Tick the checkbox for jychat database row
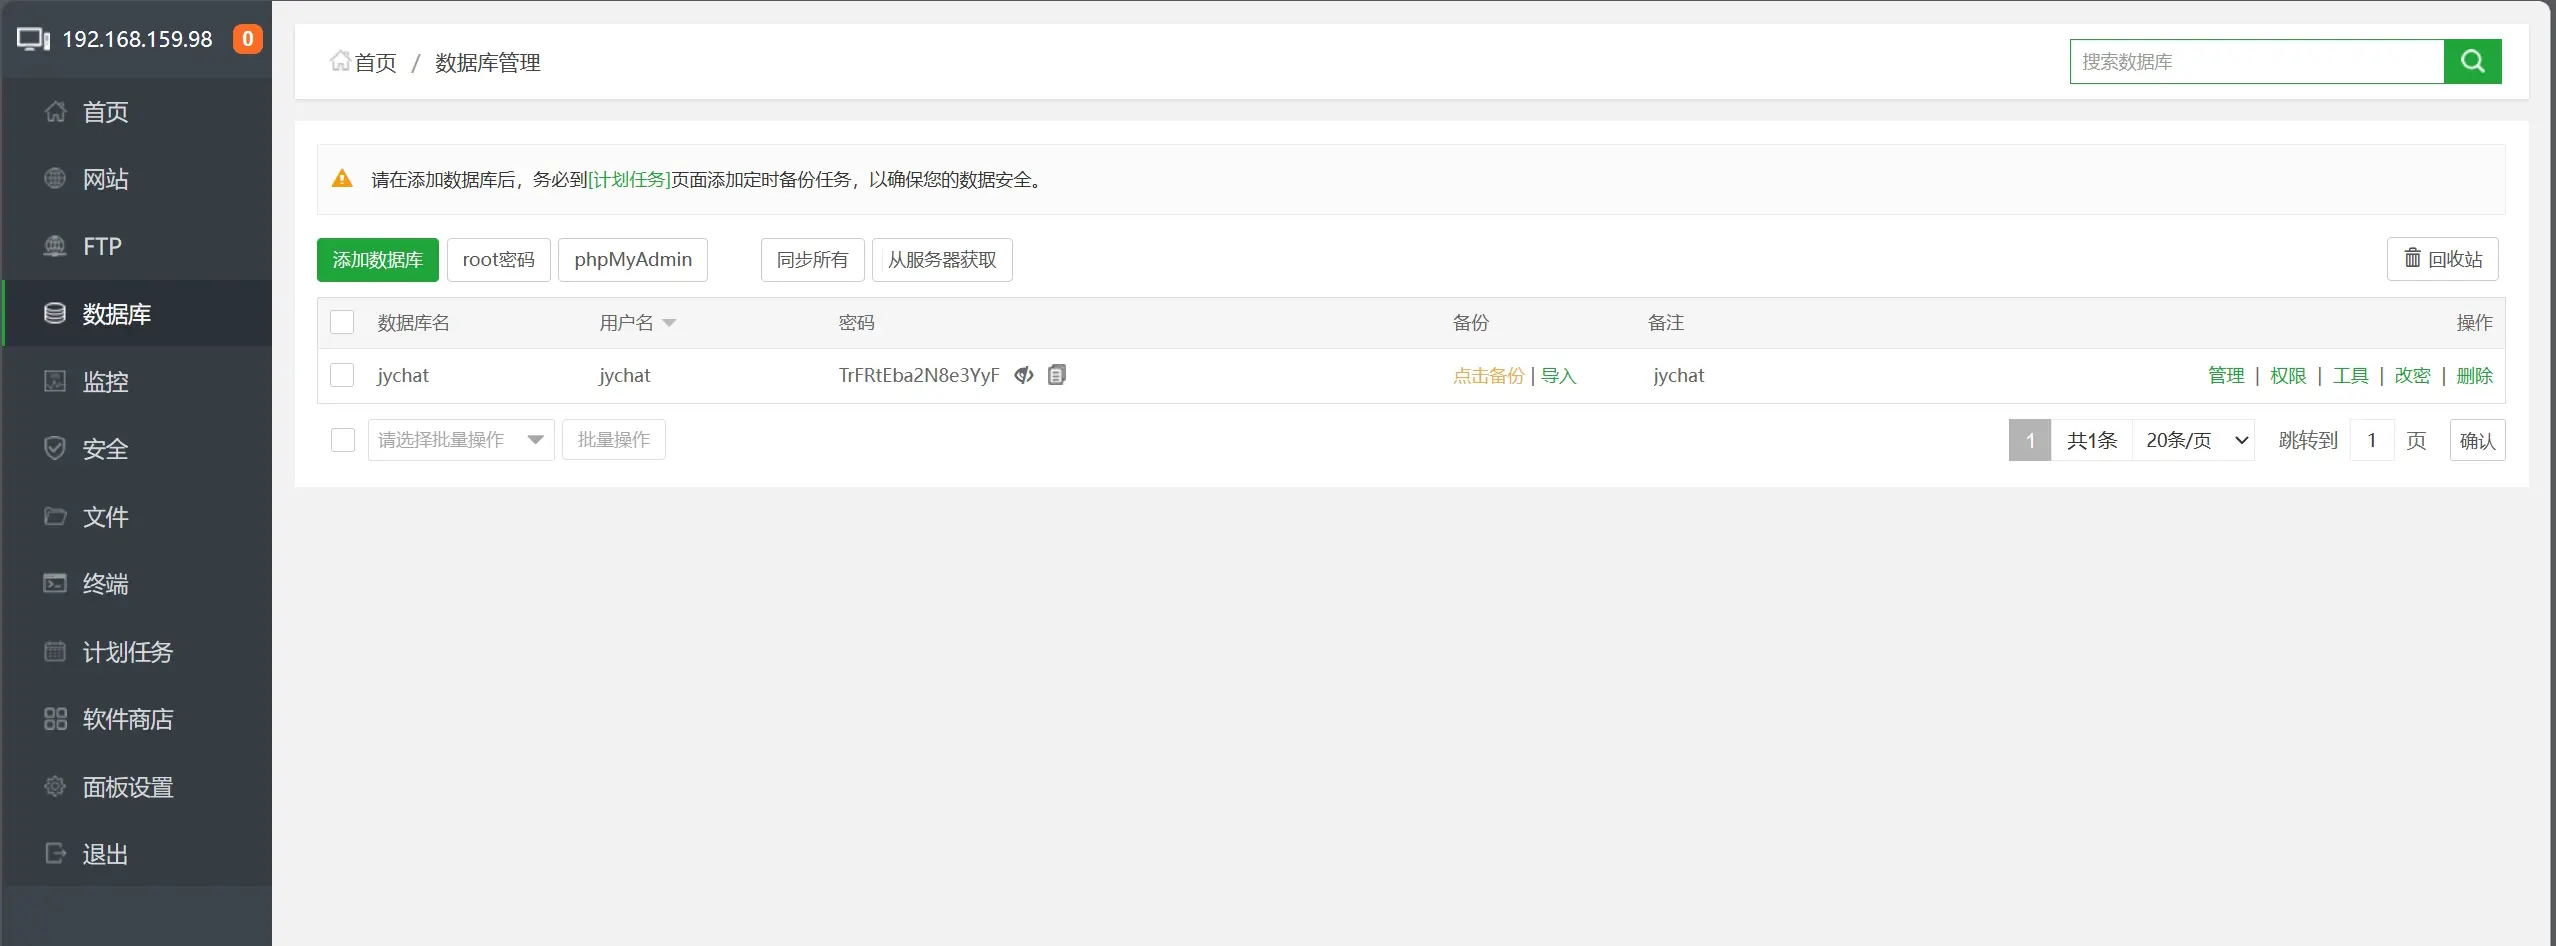2556x946 pixels. (x=342, y=375)
